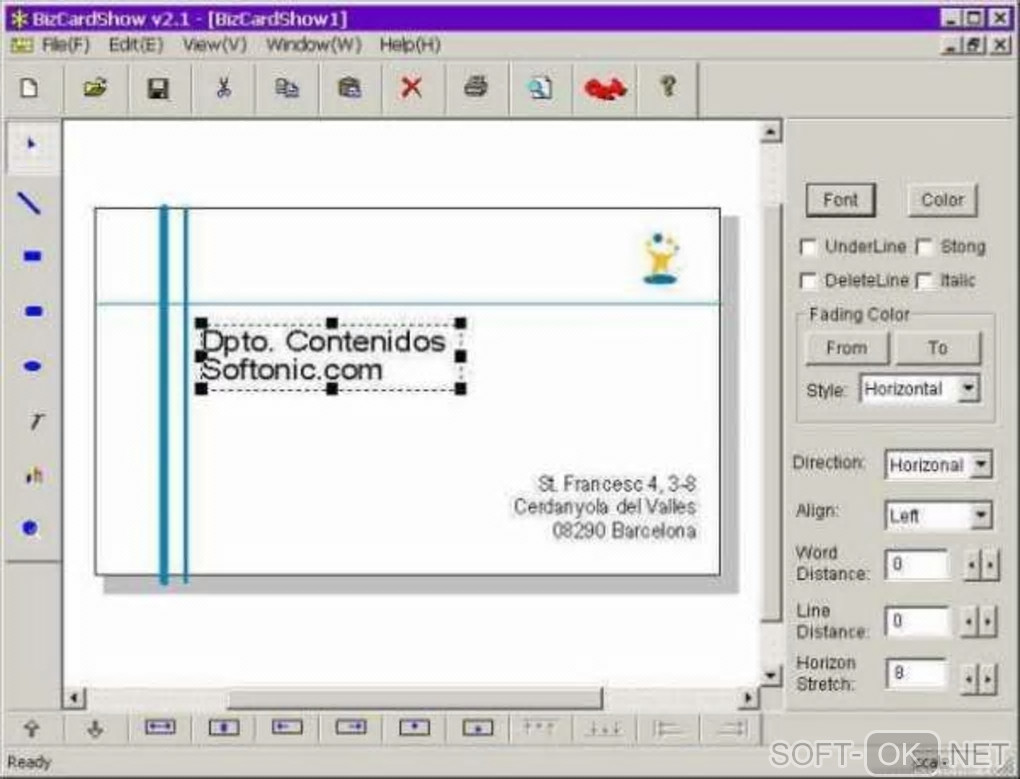The width and height of the screenshot is (1020, 779).
Task: Click the Horizon Stretch input field
Action: 916,673
